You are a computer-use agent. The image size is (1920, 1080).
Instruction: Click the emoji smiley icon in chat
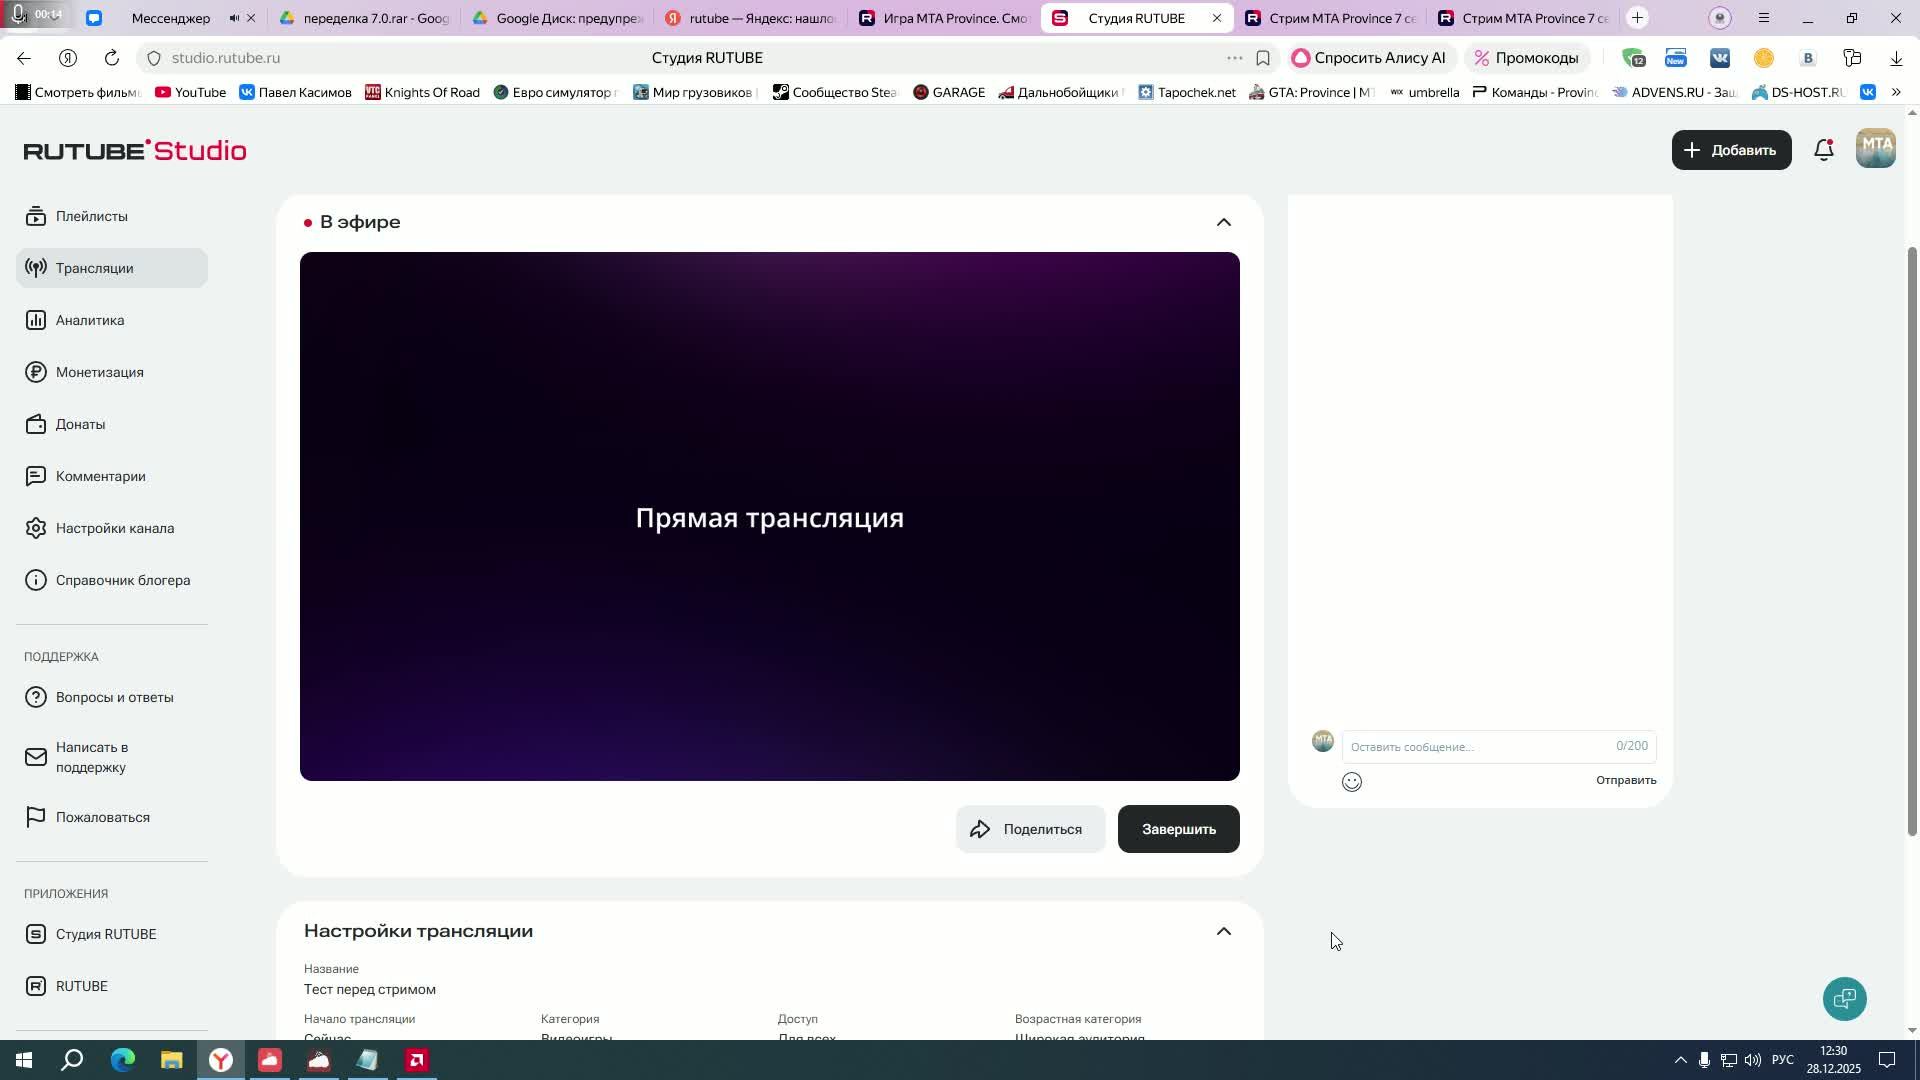click(x=1351, y=782)
